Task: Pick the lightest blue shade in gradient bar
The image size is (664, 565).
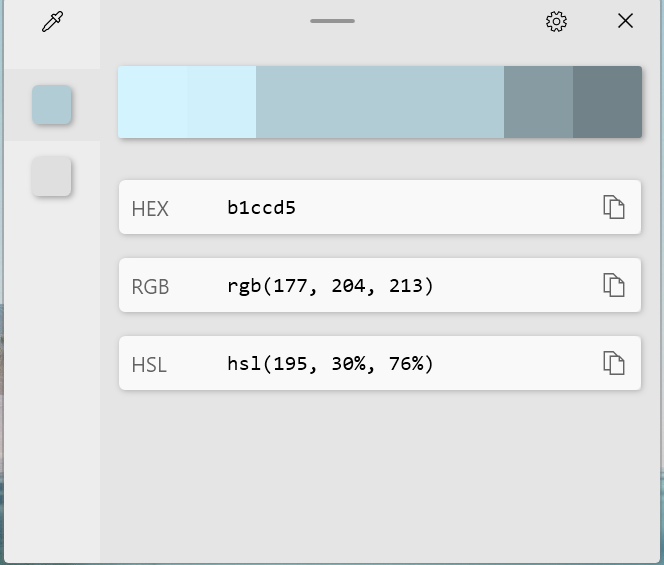Action: [152, 102]
